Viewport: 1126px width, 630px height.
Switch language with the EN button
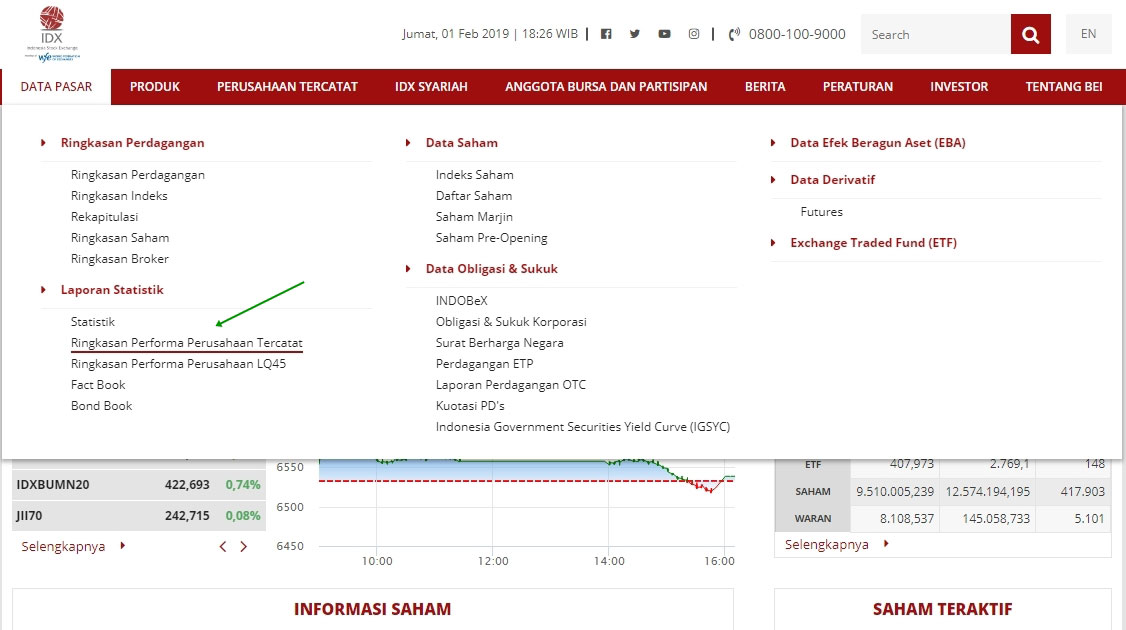1089,34
